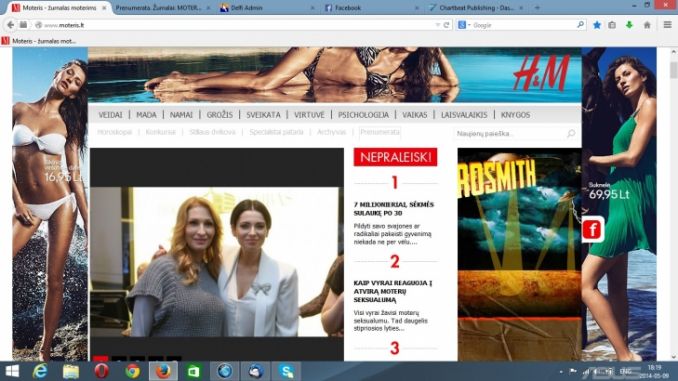Screen dimensions: 678x381
Task: Click into the Naujienų paieška search field
Action: [x=510, y=133]
